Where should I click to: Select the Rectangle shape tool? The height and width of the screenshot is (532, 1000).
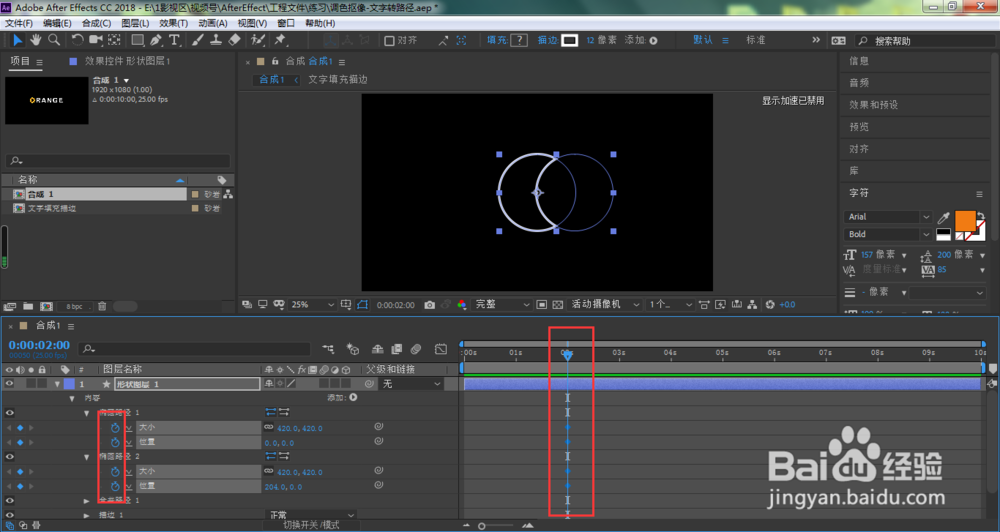click(x=137, y=40)
